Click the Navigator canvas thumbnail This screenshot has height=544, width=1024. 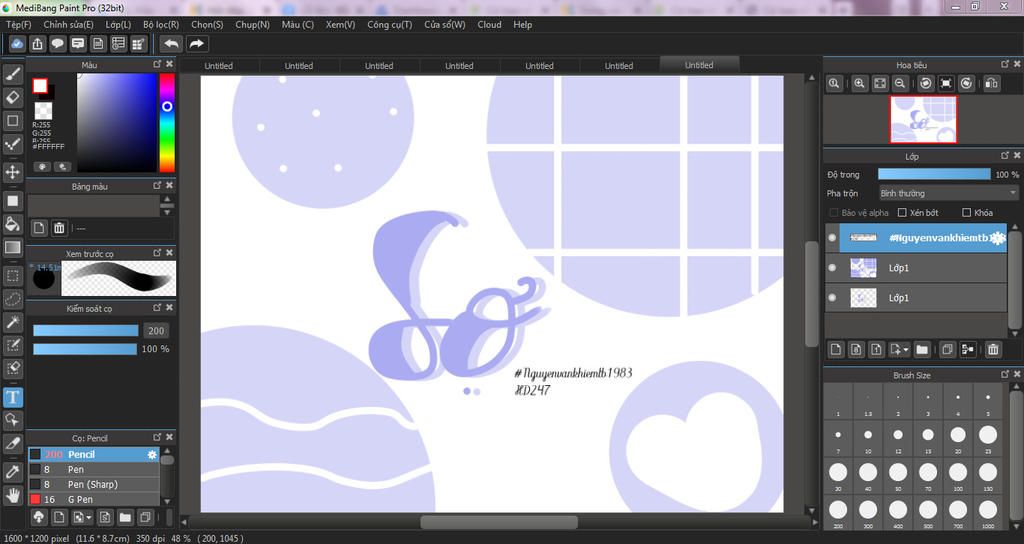(923, 120)
